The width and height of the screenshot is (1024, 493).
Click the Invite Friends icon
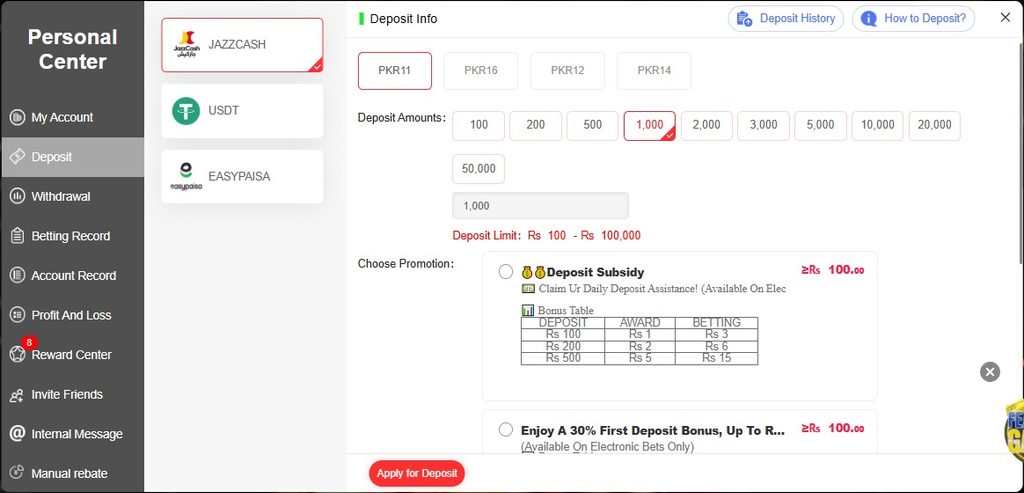[18, 394]
